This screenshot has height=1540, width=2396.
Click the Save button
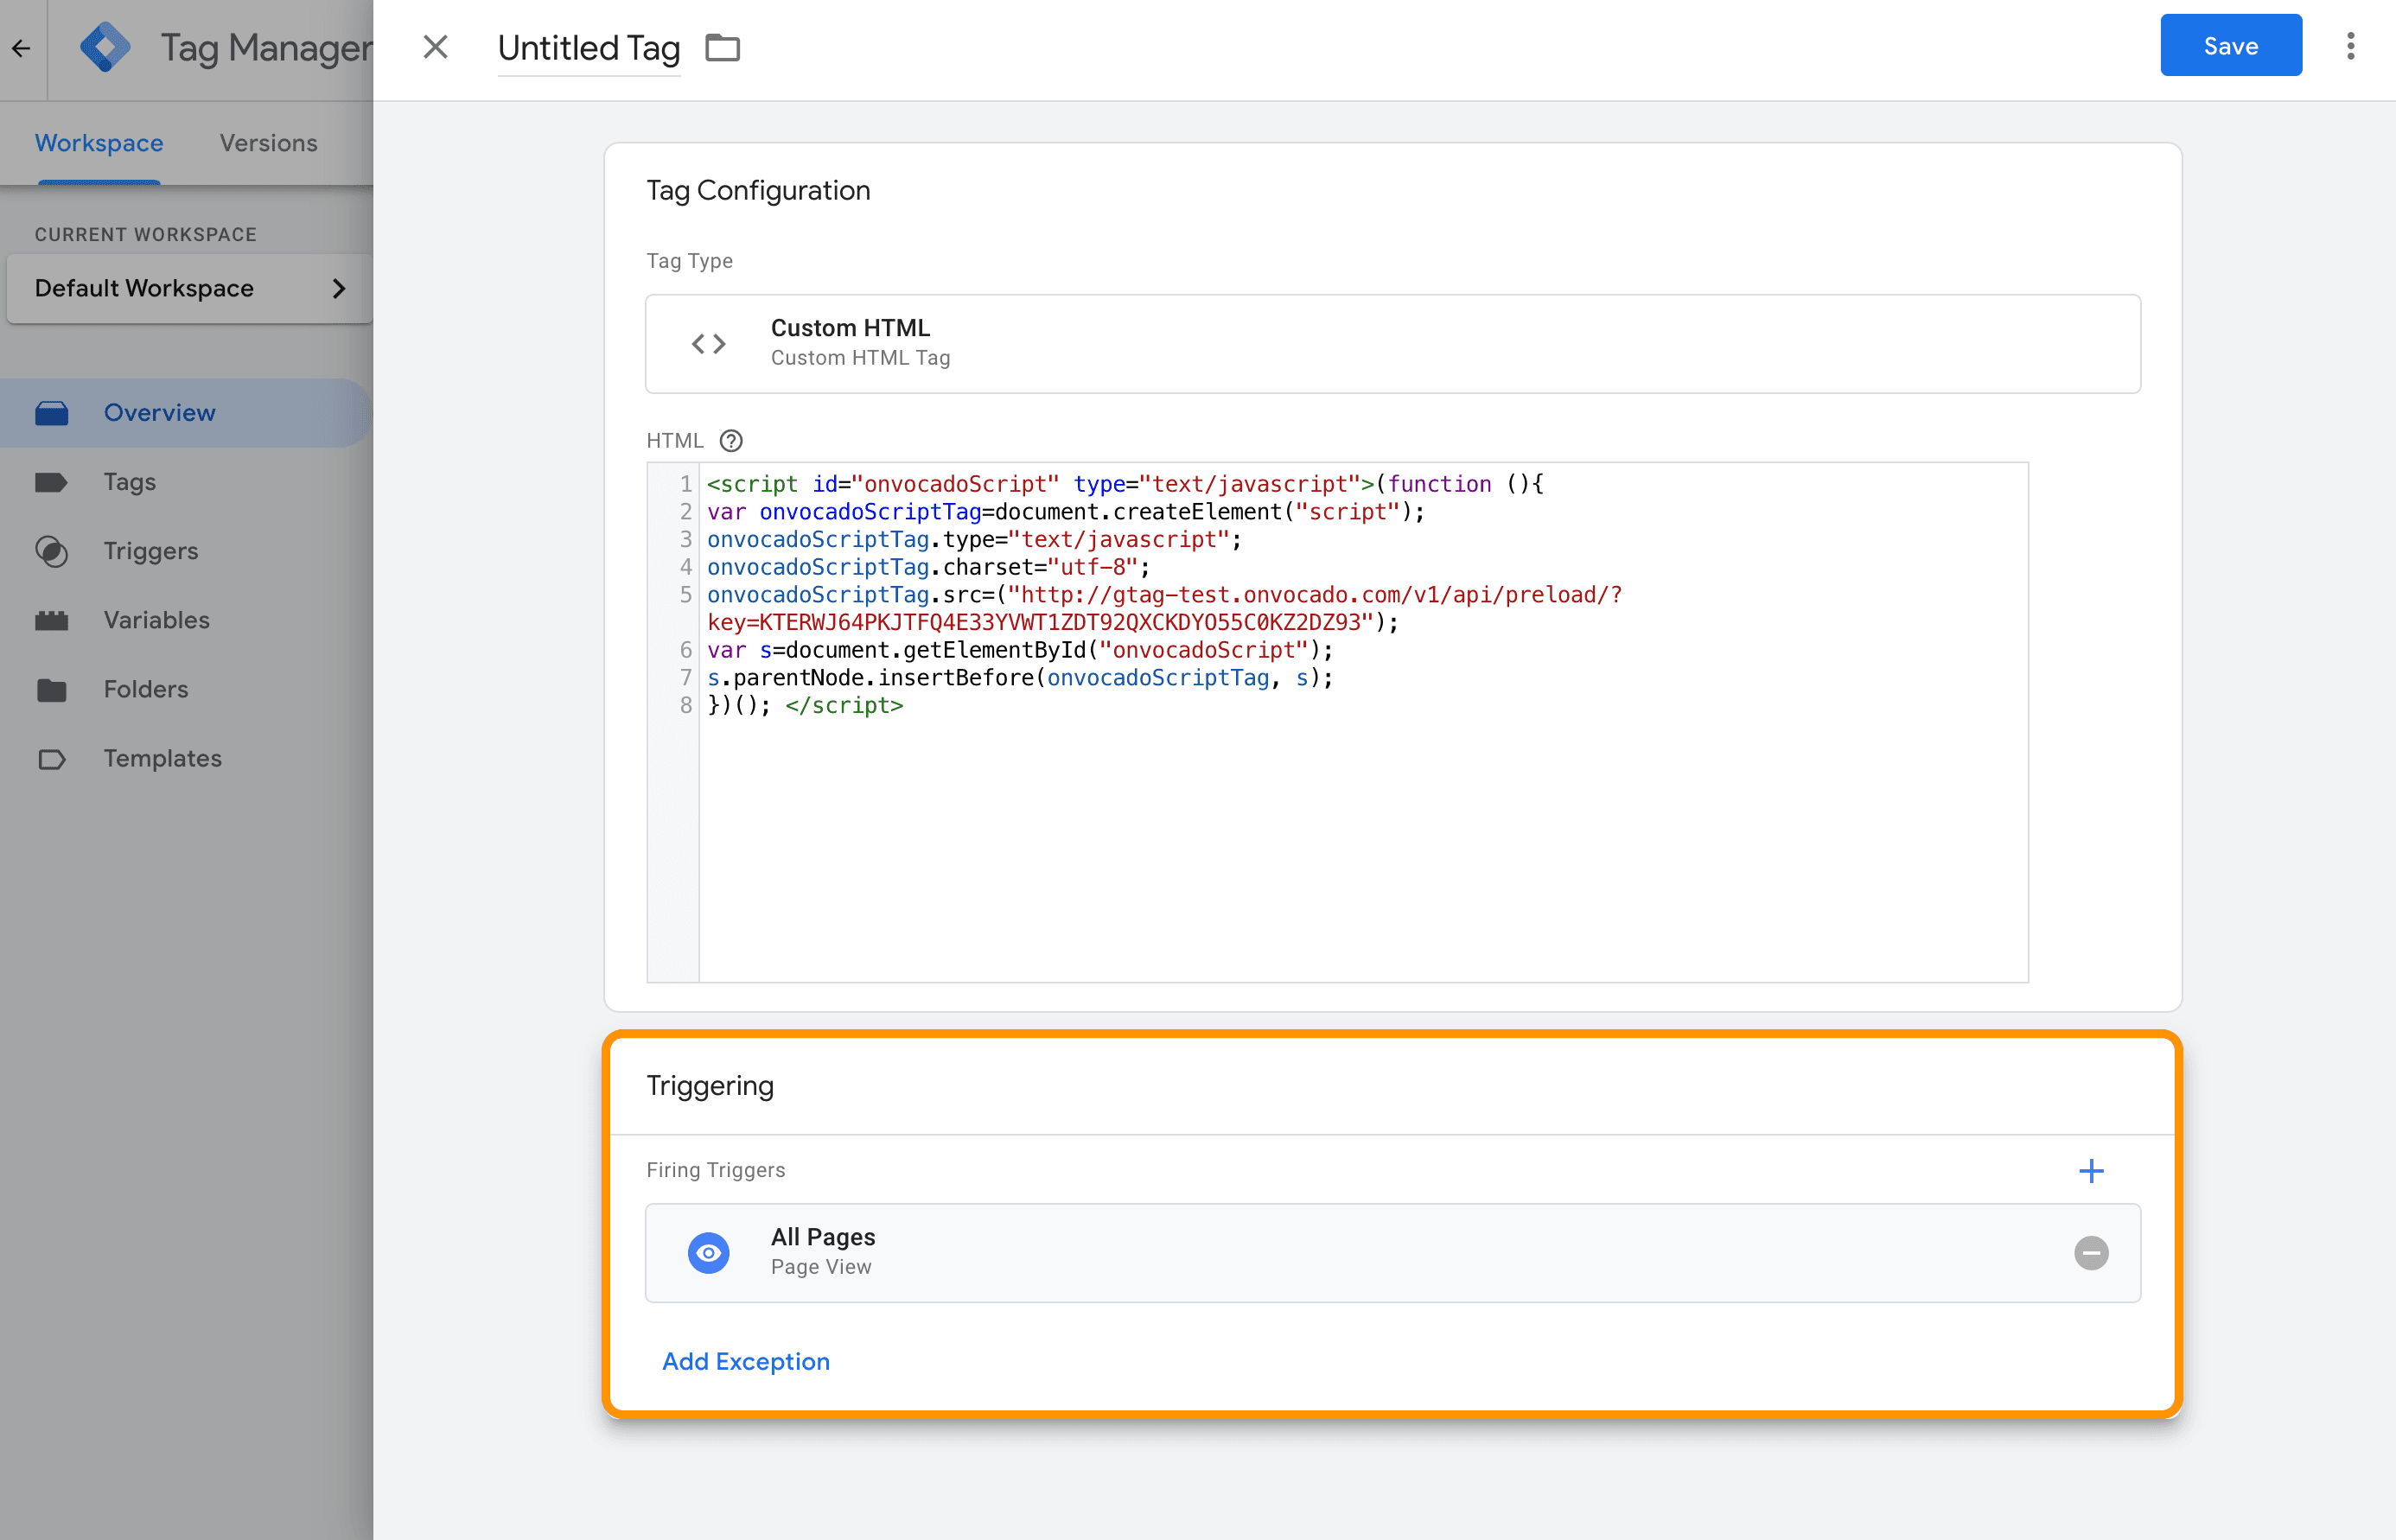point(2230,44)
